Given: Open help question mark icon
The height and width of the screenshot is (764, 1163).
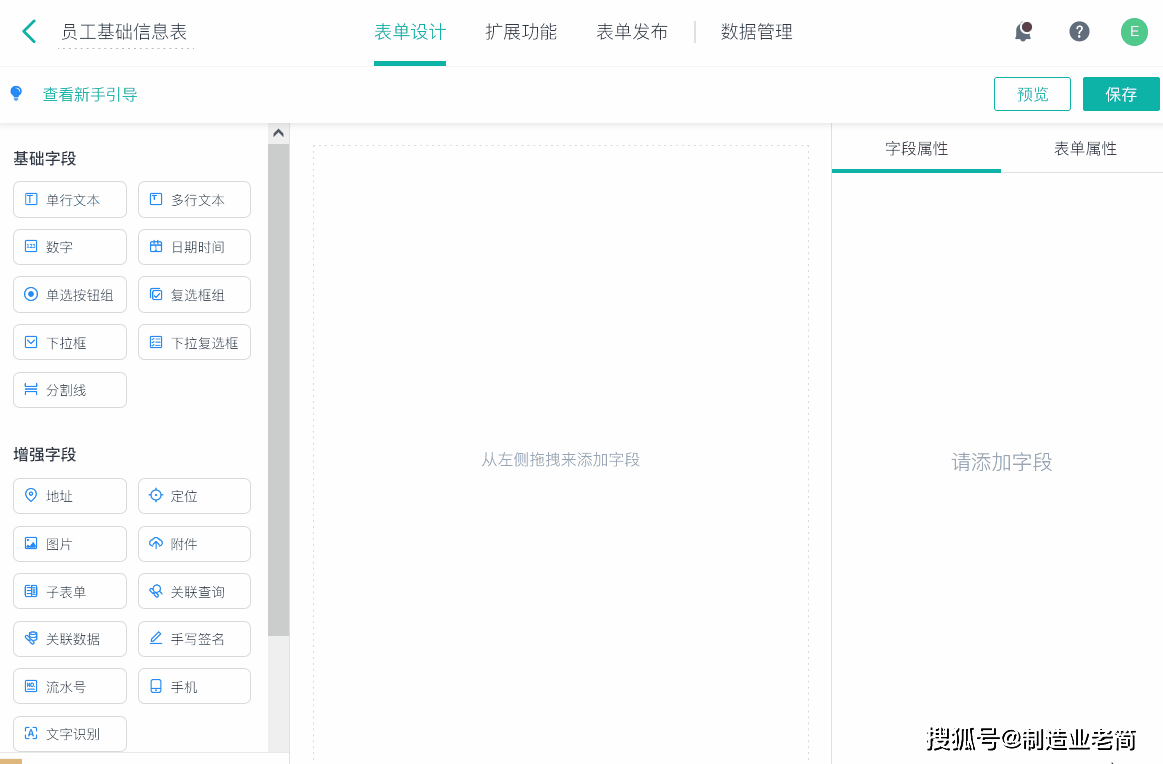Looking at the screenshot, I should tap(1079, 31).
